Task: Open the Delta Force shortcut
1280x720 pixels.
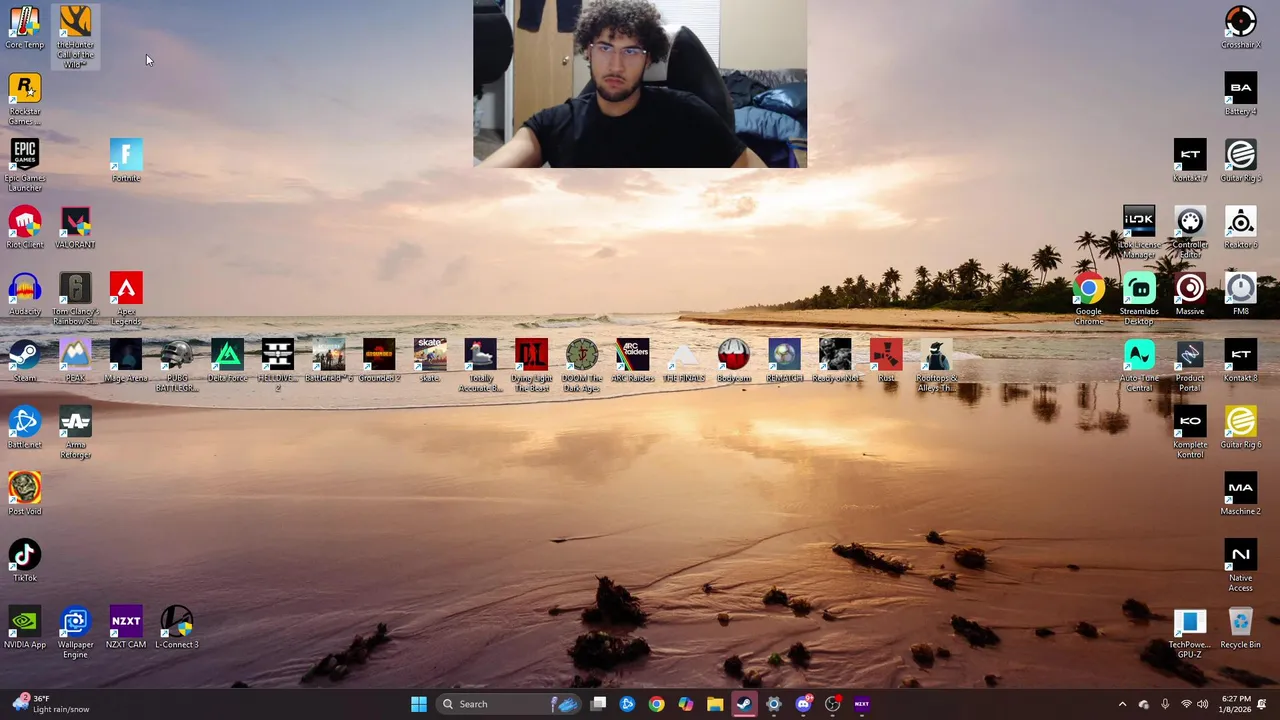Action: pos(227,361)
